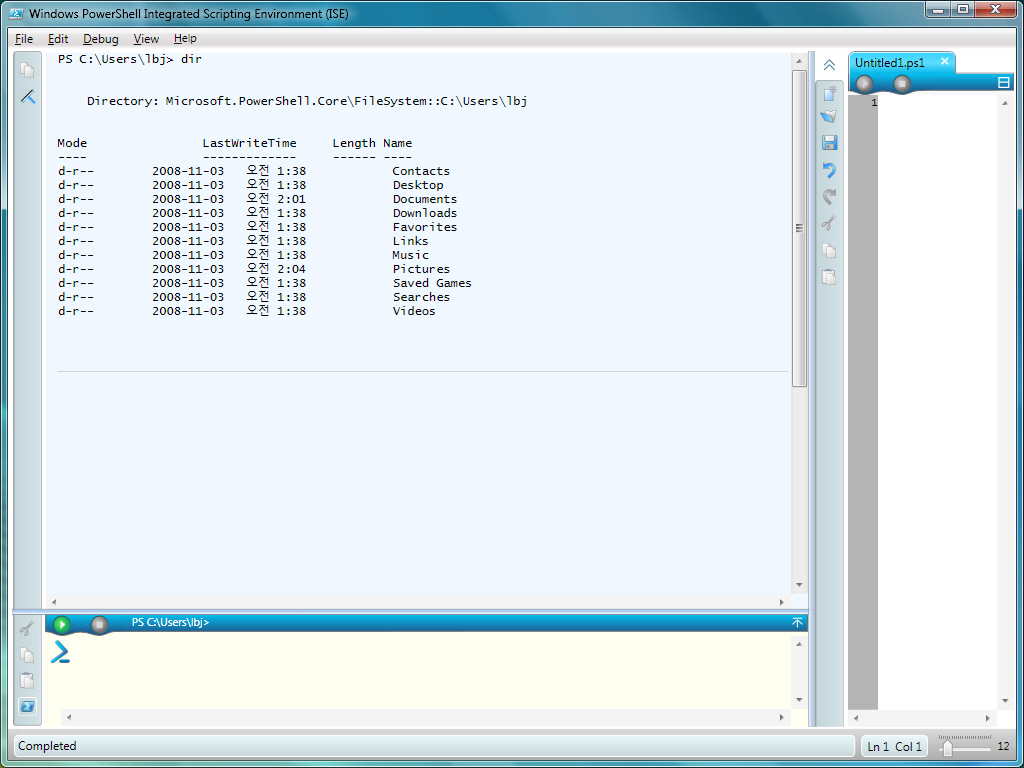Click the Documents directory name

(425, 199)
